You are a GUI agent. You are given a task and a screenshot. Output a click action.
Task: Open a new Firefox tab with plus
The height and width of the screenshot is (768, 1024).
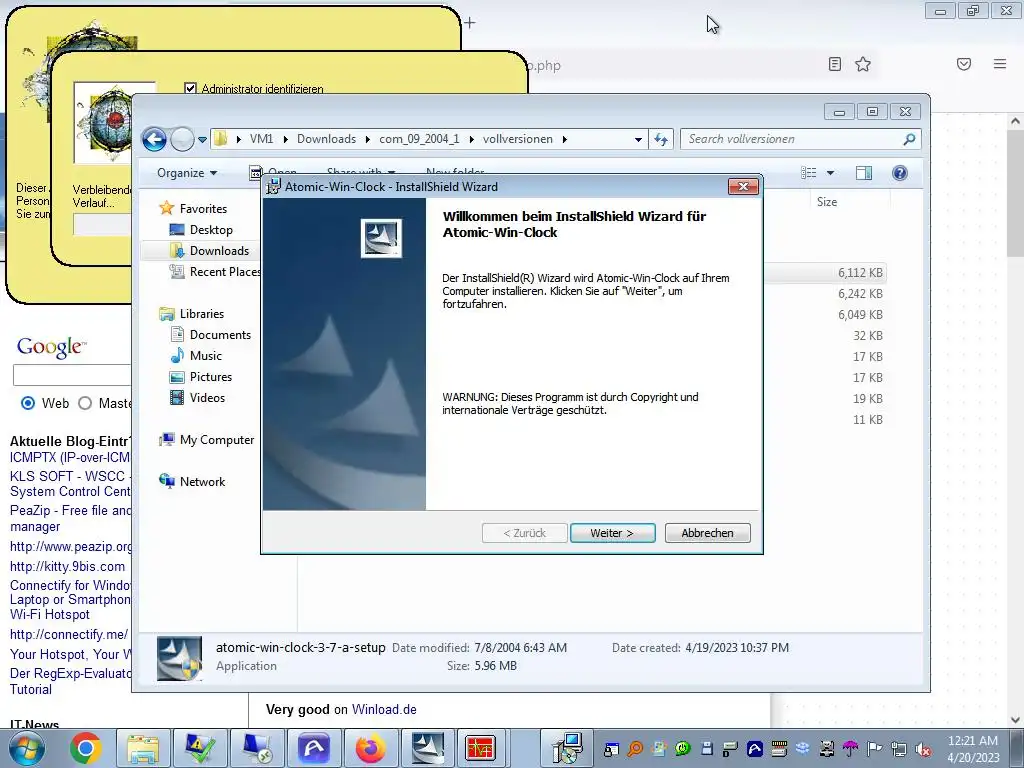click(470, 23)
